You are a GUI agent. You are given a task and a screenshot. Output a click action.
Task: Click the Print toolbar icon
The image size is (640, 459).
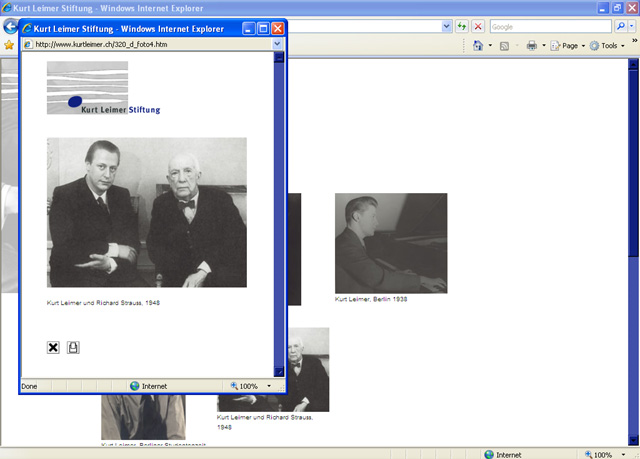tap(532, 46)
